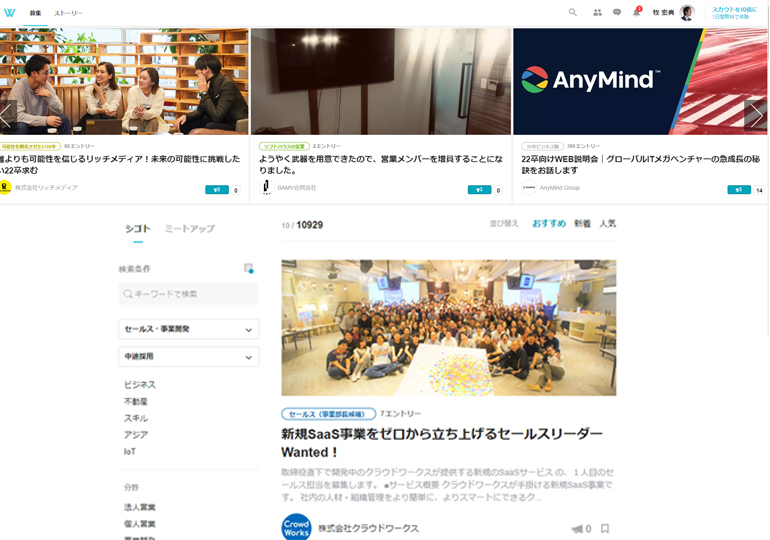Click the CrowdWorks round company logo

(297, 527)
